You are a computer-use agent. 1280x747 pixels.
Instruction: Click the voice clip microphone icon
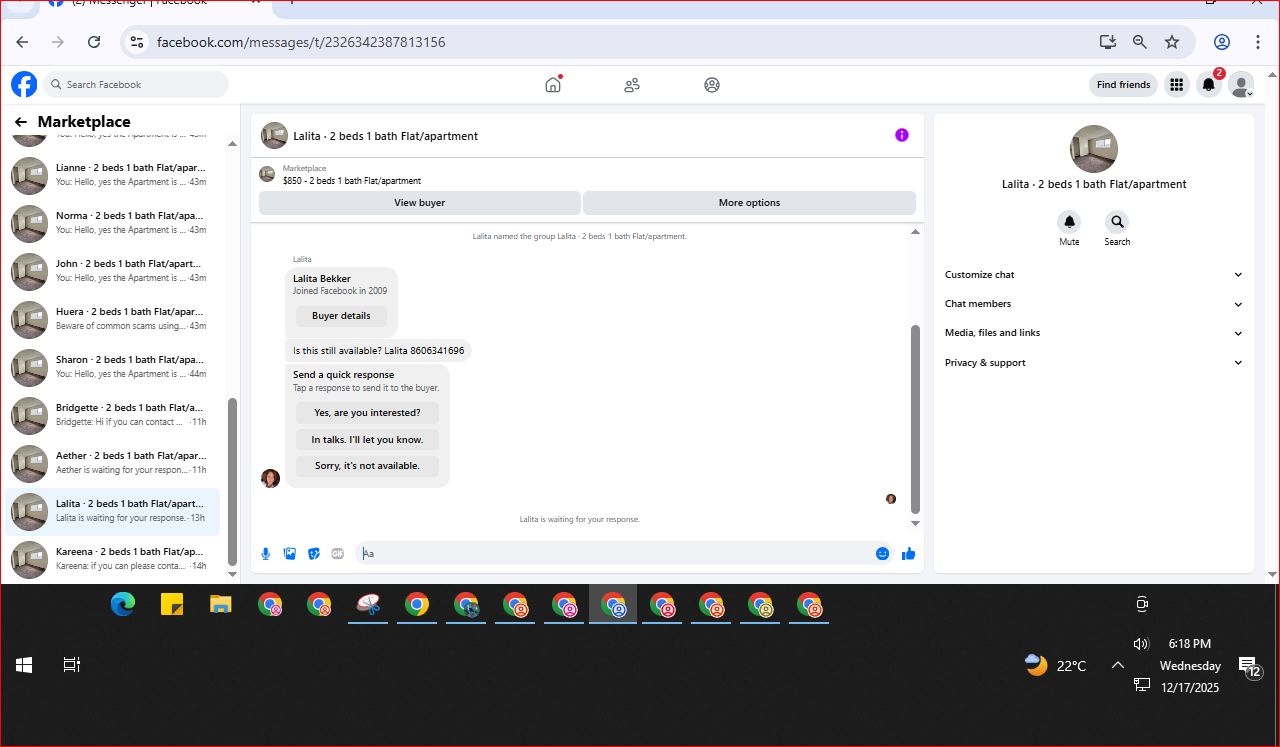coord(266,553)
